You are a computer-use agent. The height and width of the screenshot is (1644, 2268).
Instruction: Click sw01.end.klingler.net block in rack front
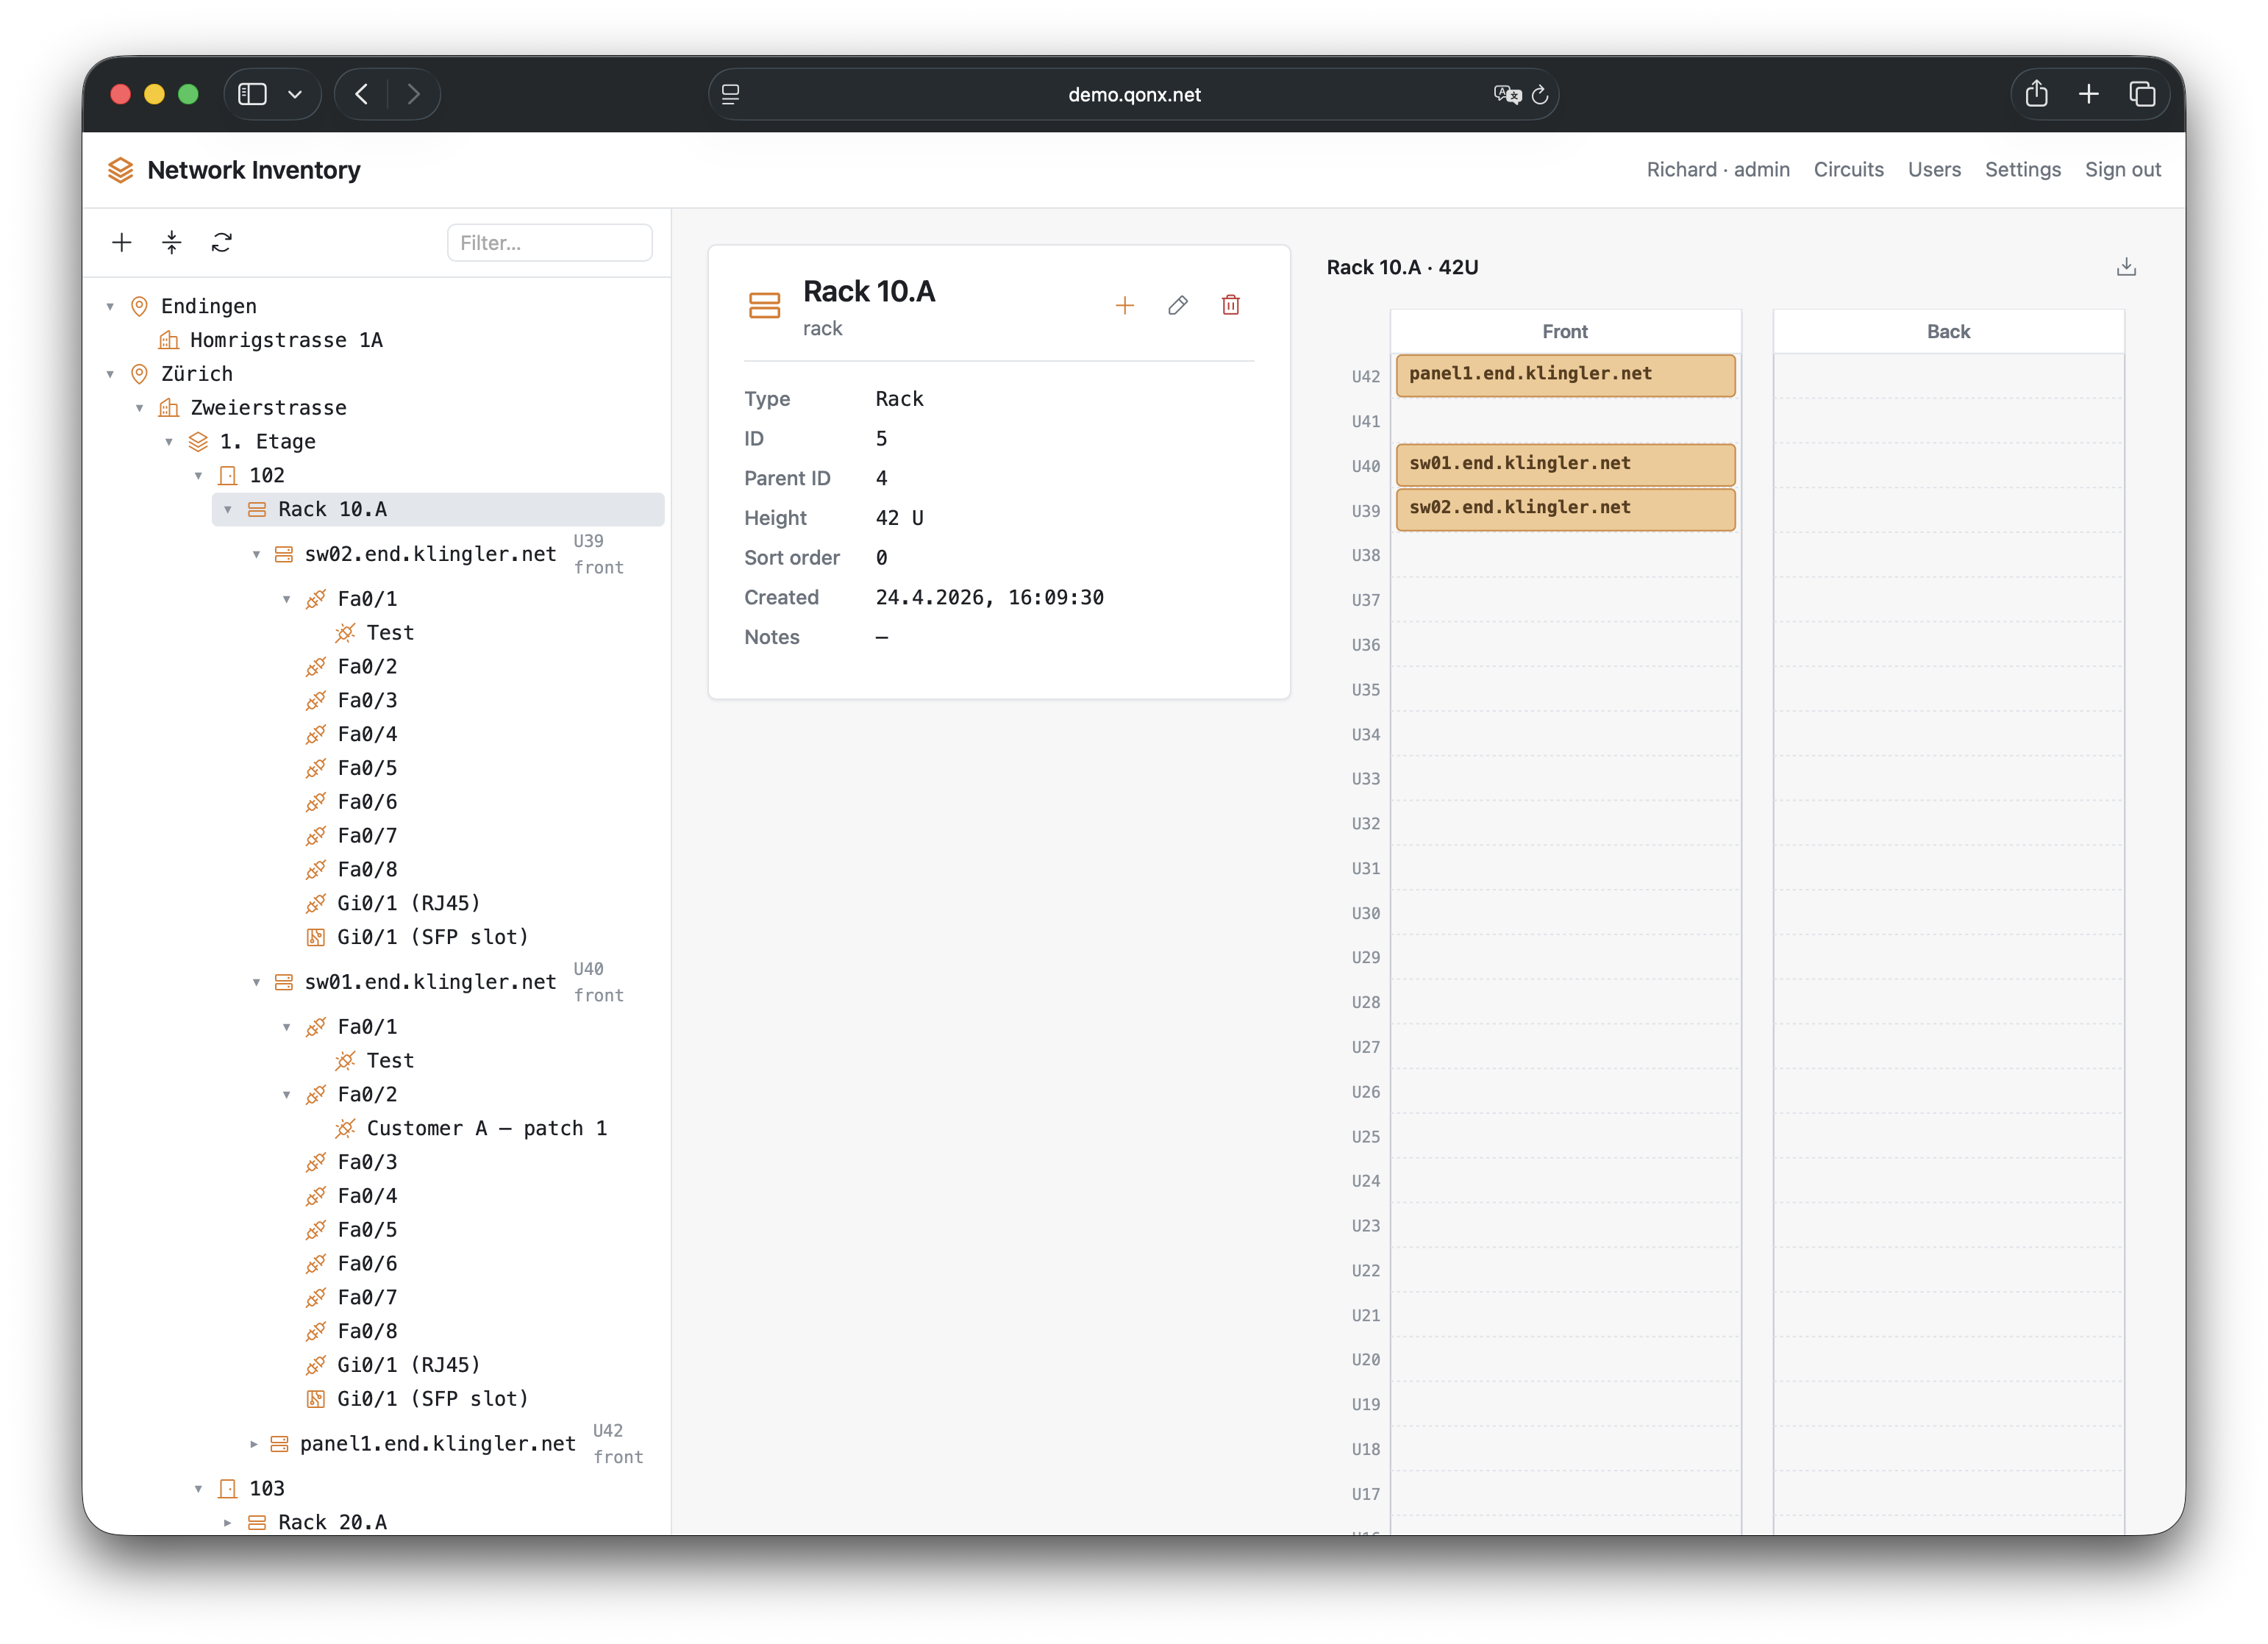pyautogui.click(x=1565, y=464)
